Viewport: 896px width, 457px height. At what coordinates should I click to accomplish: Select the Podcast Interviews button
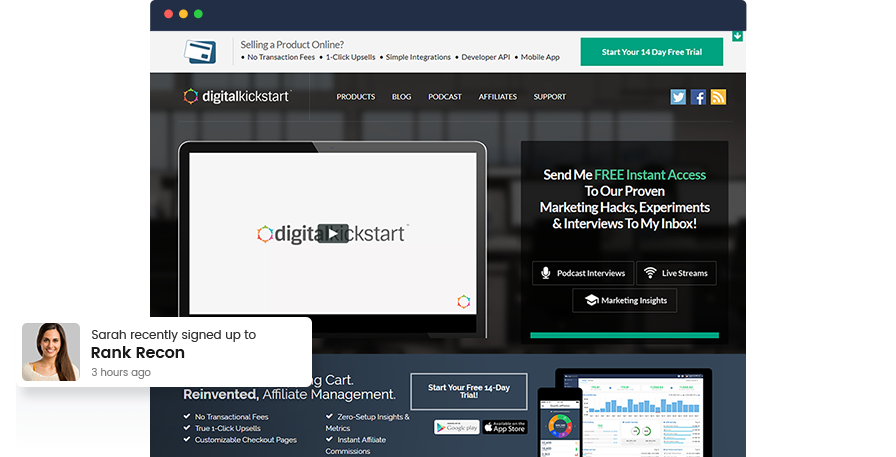click(x=583, y=273)
